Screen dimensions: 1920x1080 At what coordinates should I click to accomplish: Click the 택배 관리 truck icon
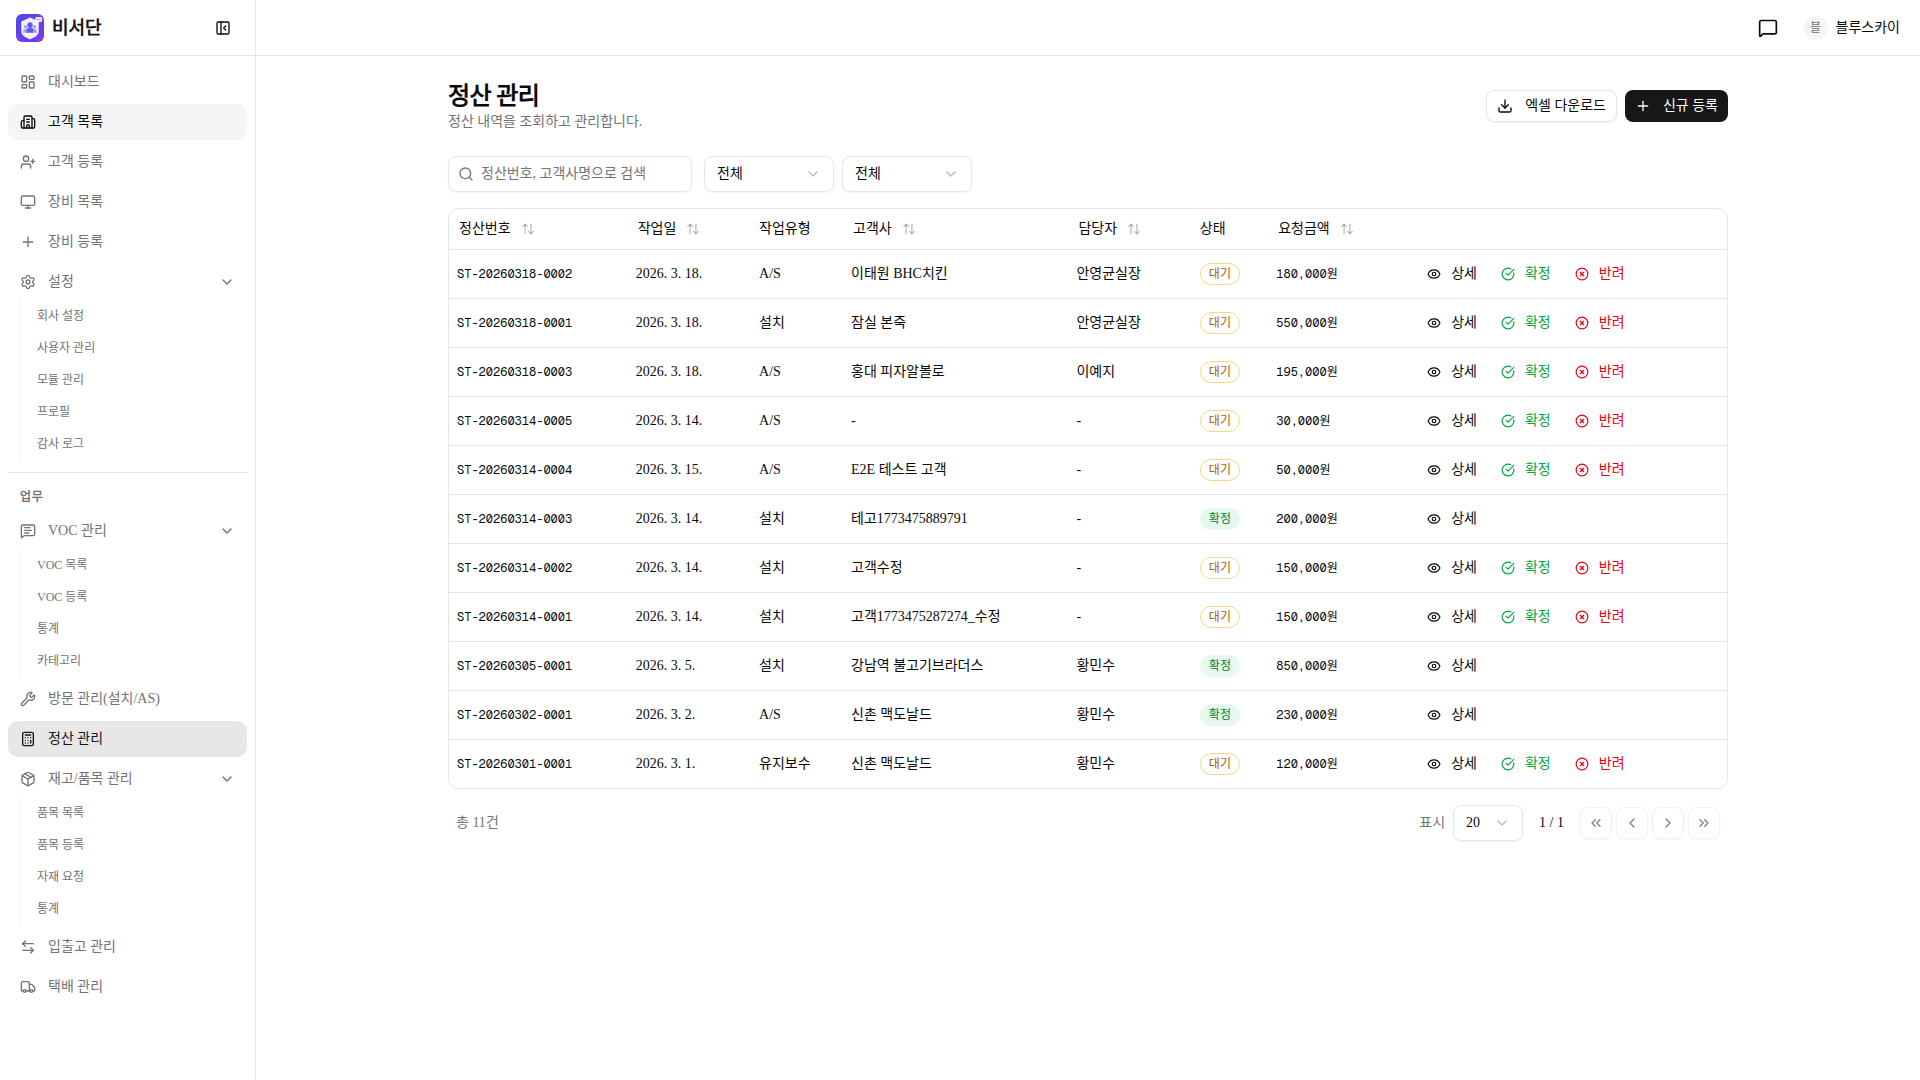click(x=28, y=987)
